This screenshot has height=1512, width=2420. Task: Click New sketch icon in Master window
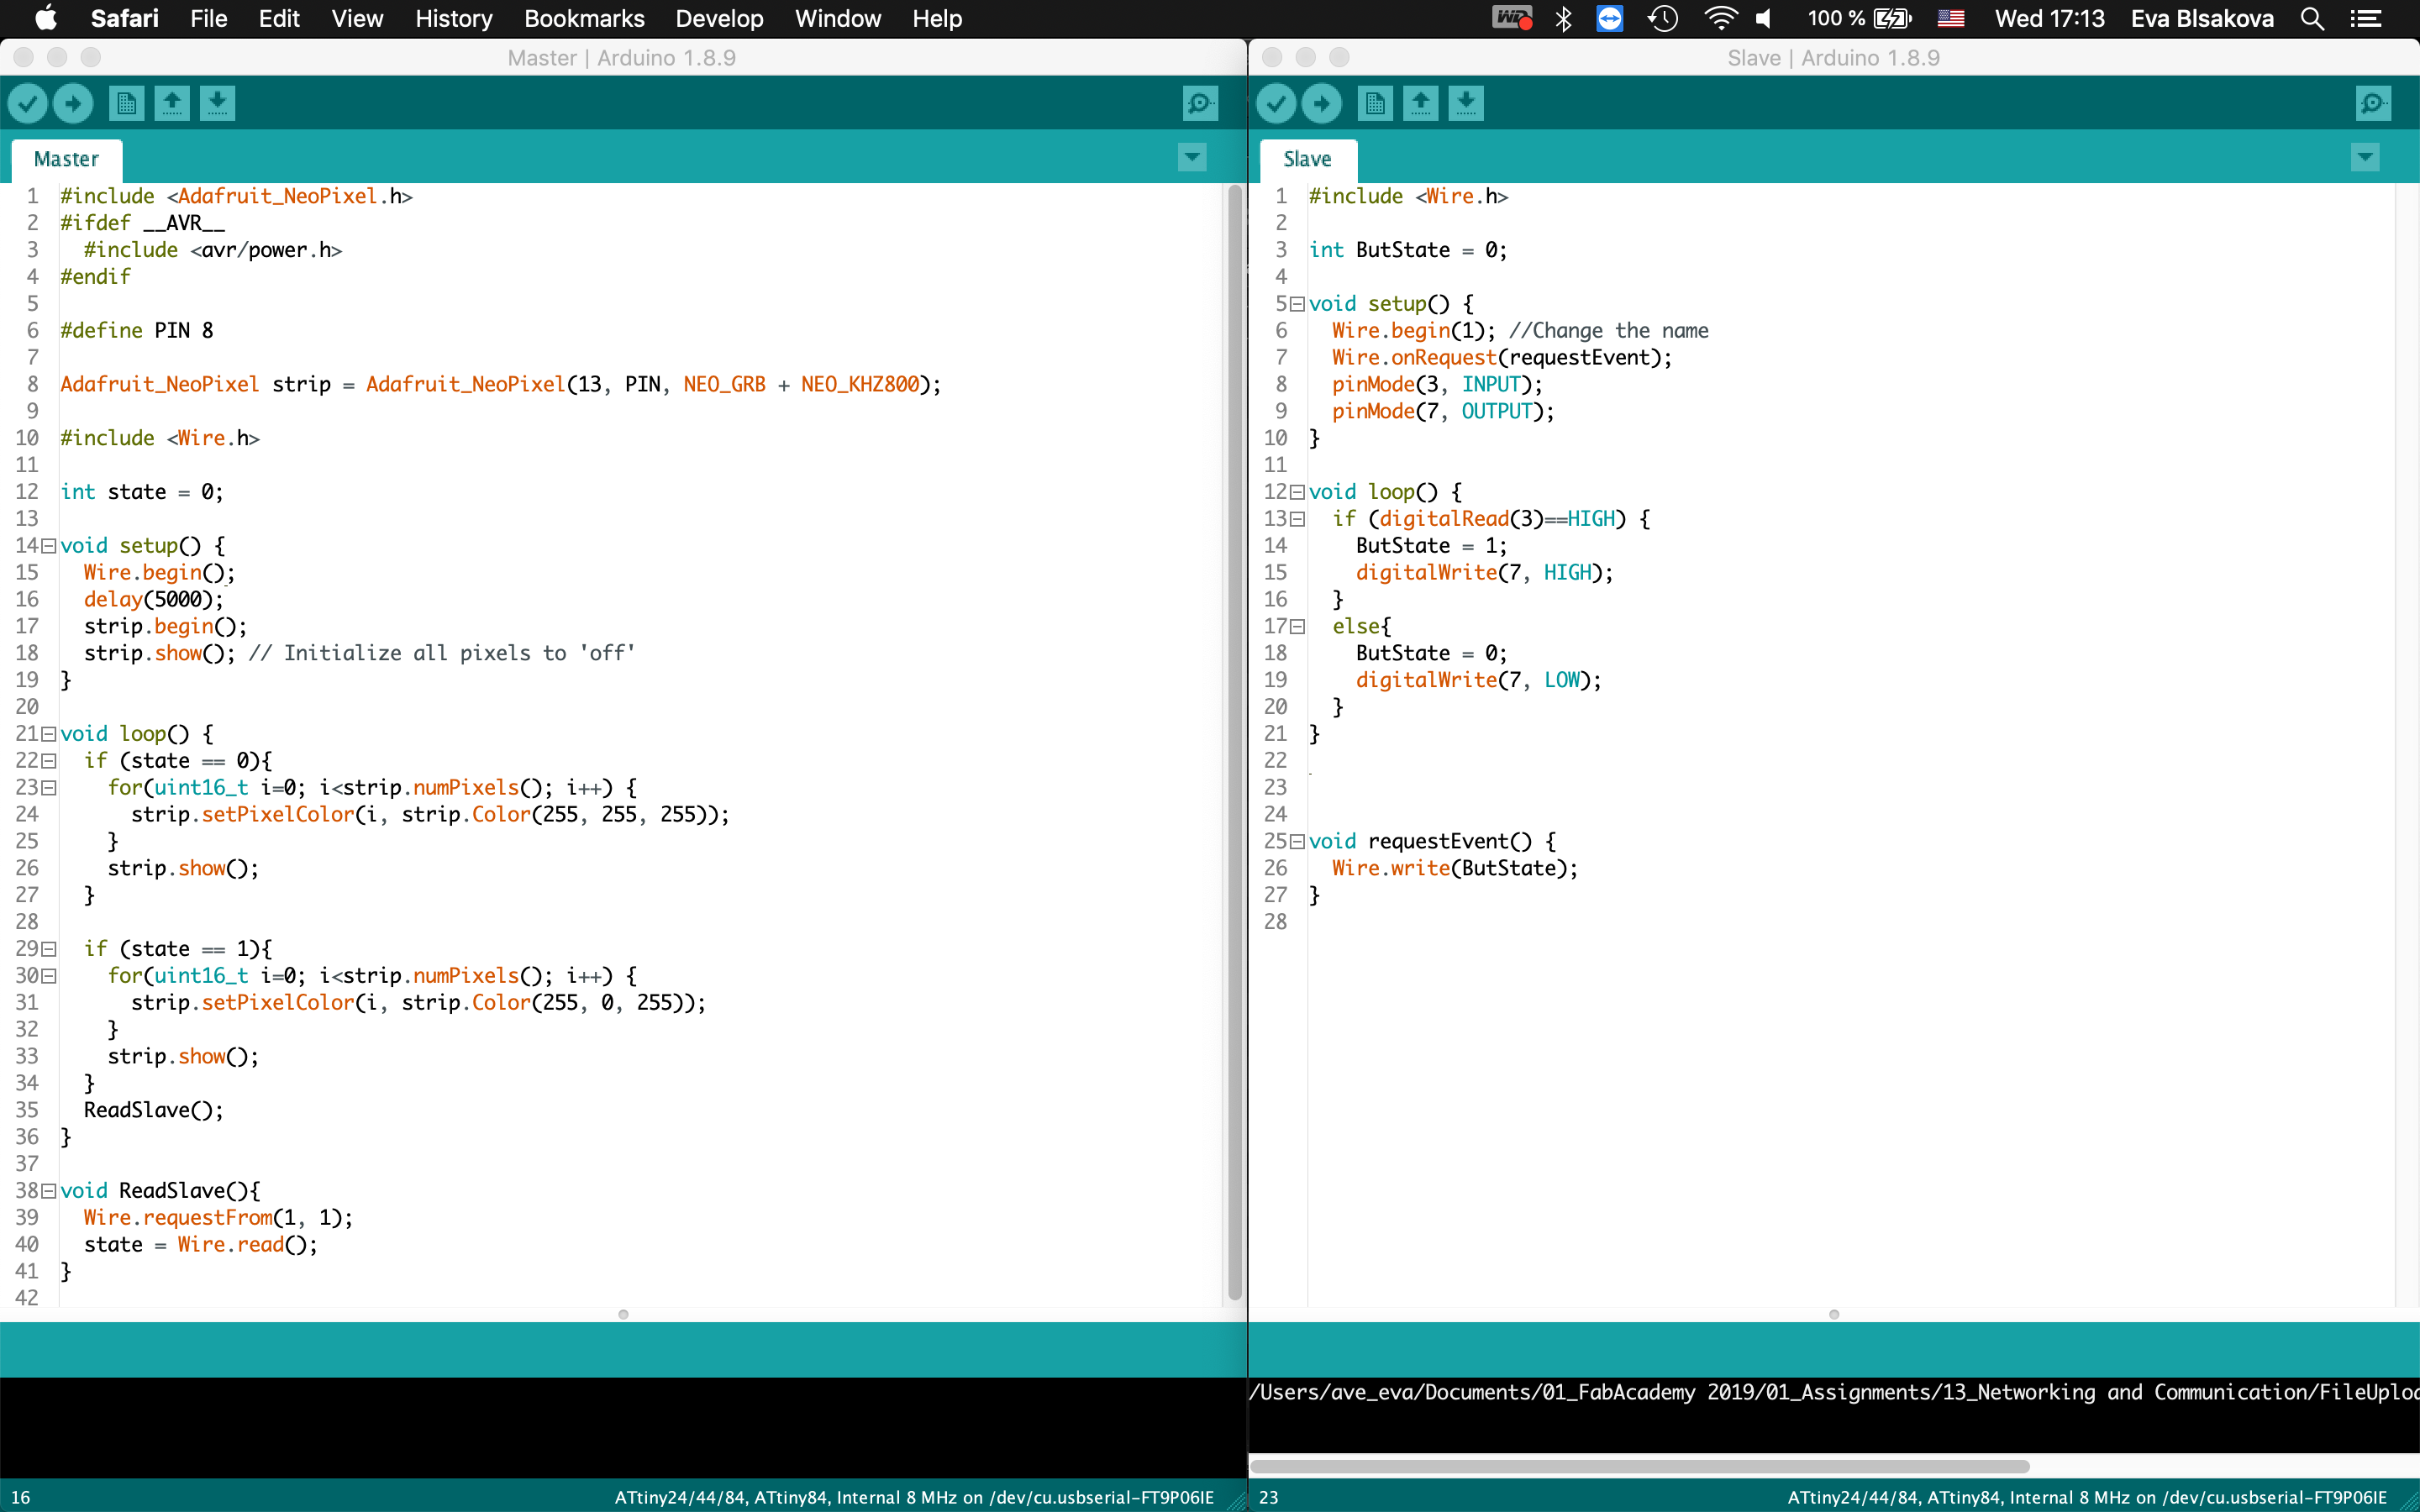[x=126, y=103]
